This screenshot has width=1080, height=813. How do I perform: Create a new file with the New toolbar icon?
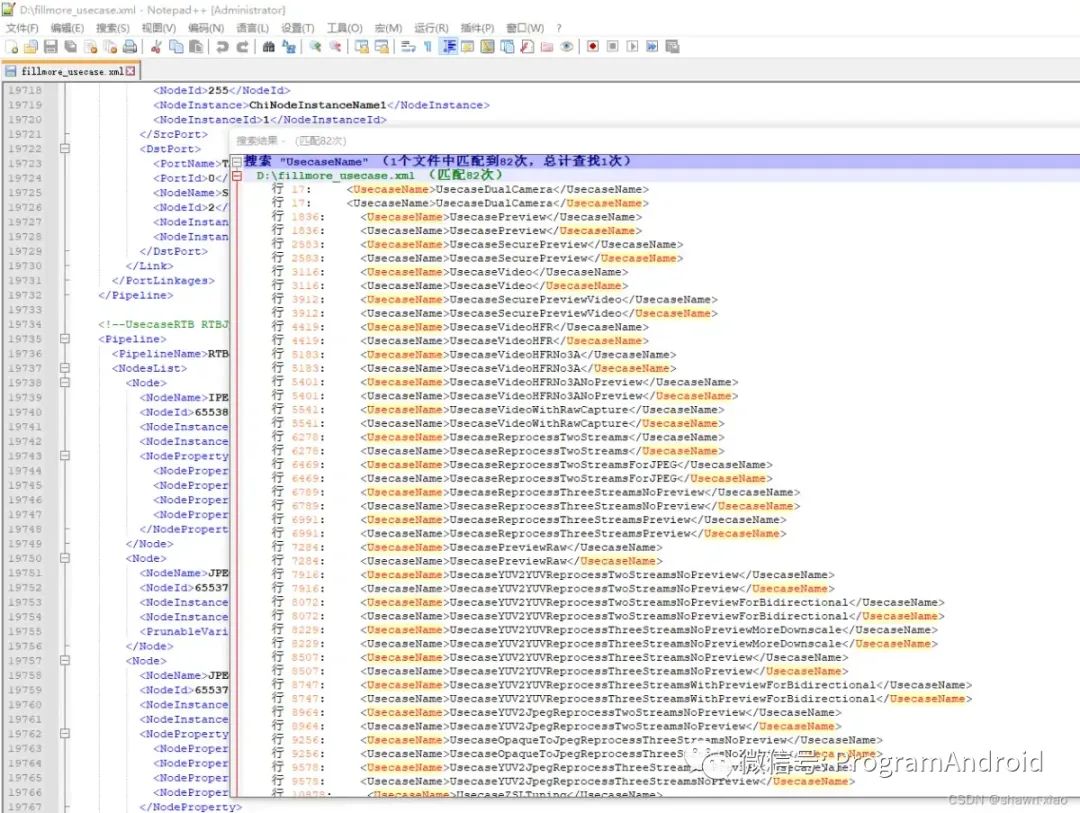point(12,47)
